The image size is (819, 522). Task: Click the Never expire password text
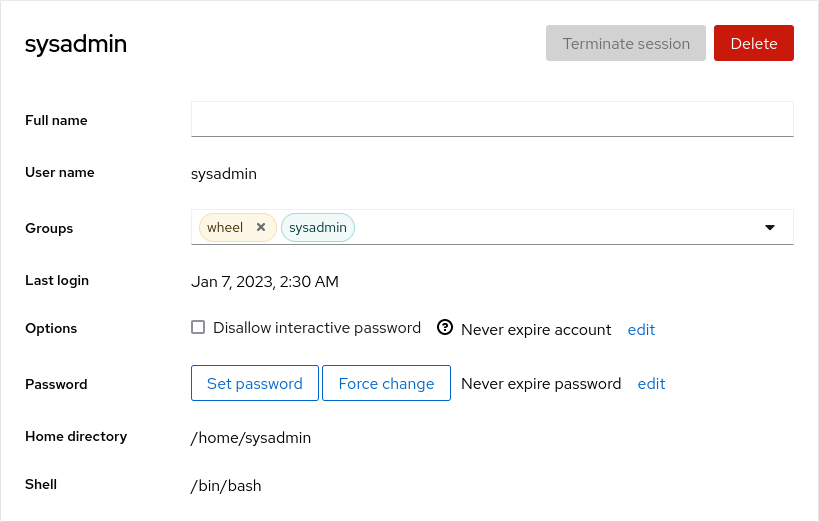(541, 383)
